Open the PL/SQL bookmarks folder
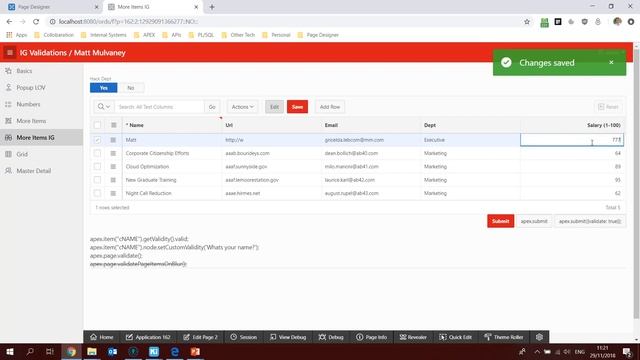The image size is (640, 360). (x=201, y=35)
